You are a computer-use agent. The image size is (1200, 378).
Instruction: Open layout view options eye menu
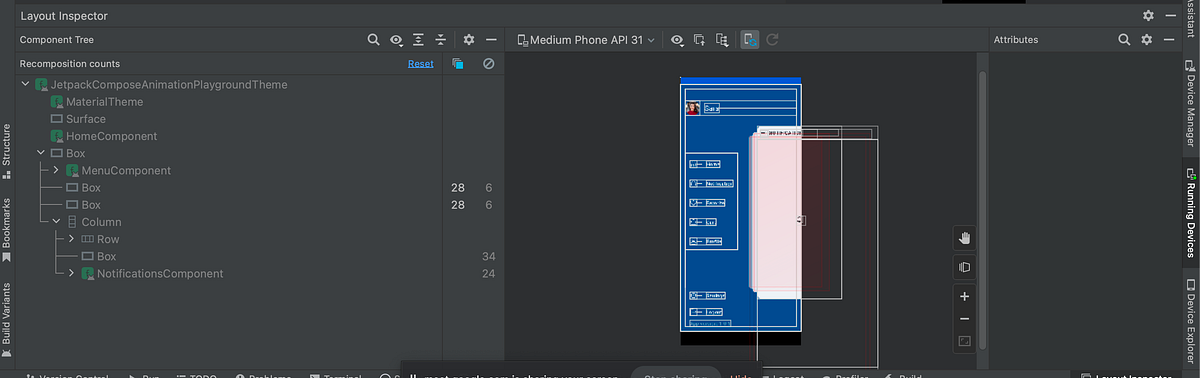[x=678, y=40]
